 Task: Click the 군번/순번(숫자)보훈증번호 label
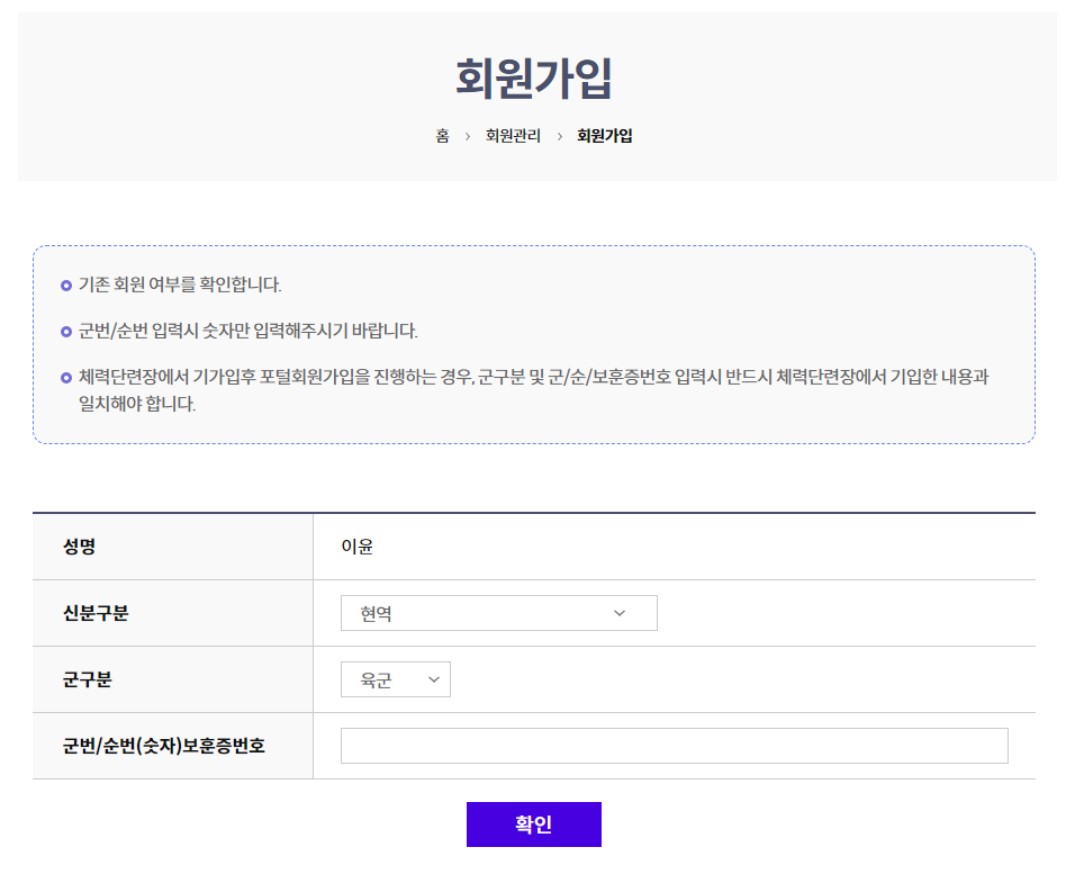point(164,746)
